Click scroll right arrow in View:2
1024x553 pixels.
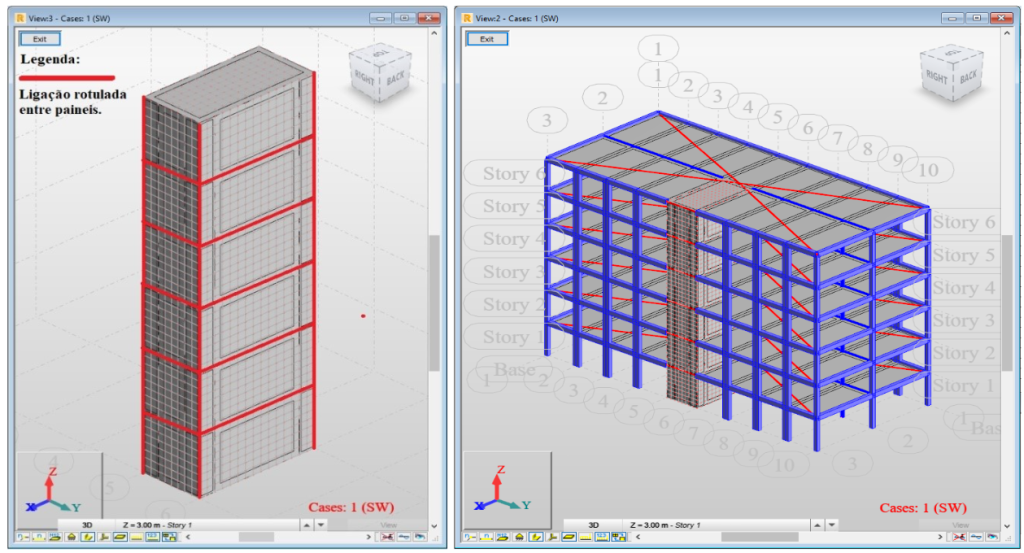pyautogui.click(x=940, y=537)
